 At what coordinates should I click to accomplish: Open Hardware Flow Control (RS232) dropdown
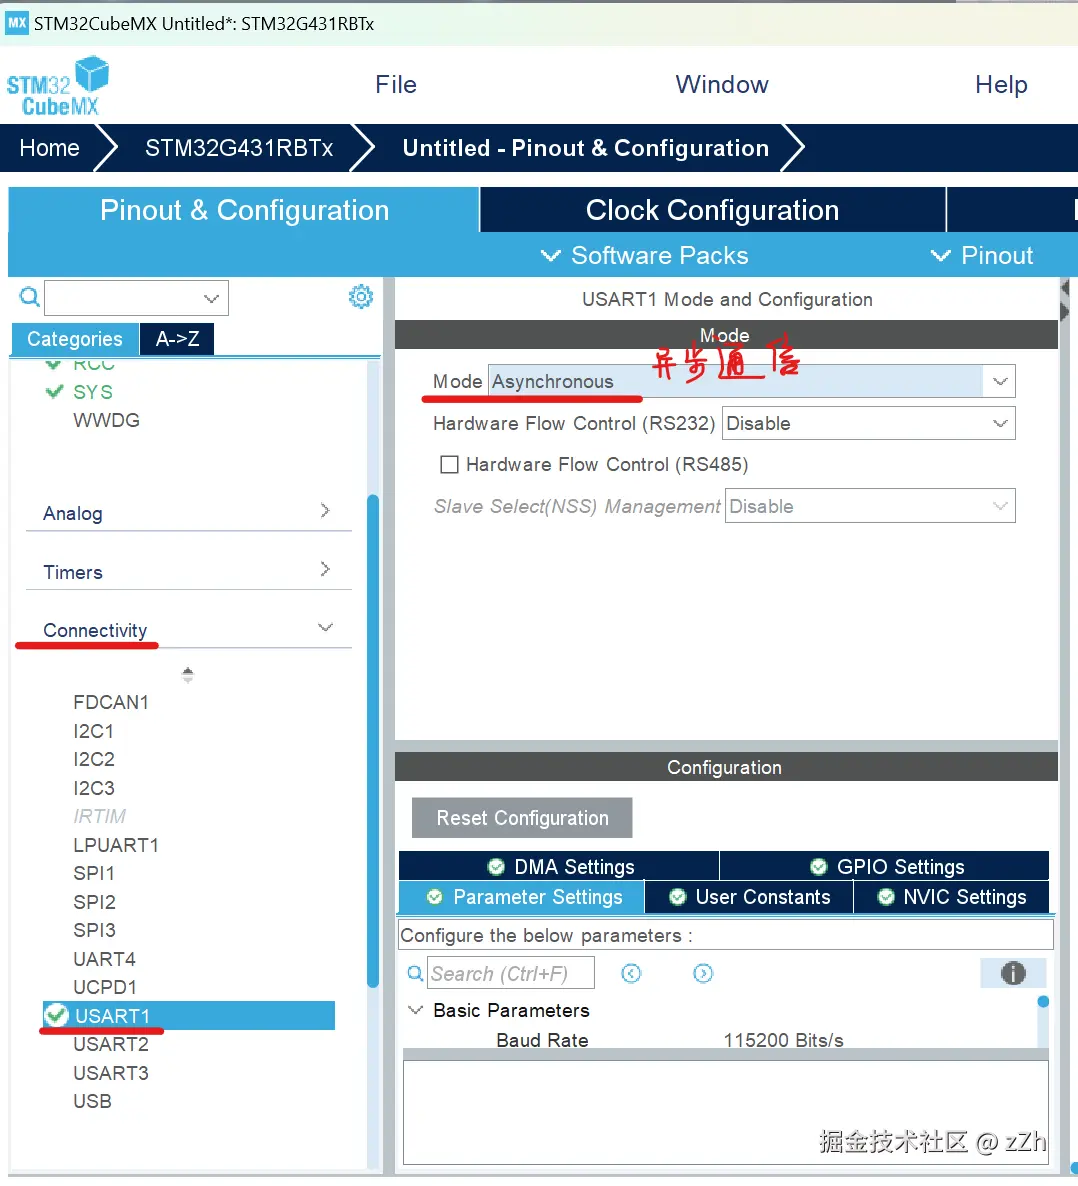pyautogui.click(x=999, y=423)
